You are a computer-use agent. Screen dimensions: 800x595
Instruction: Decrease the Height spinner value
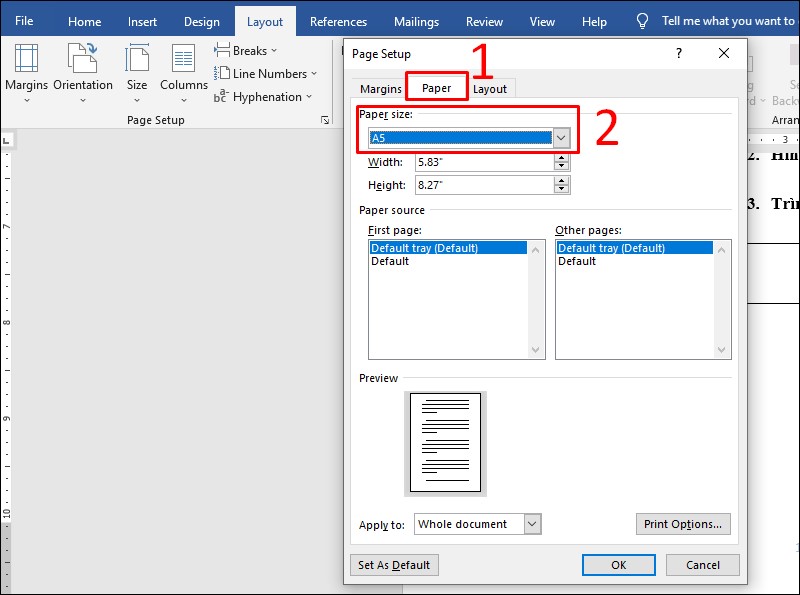coord(561,189)
